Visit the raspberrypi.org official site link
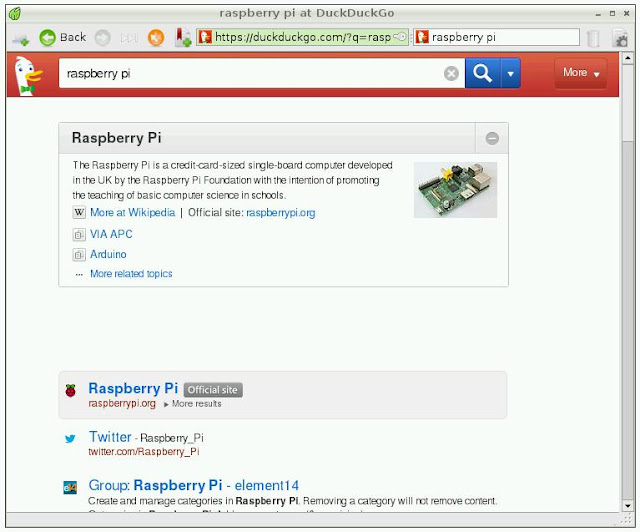The width and height of the screenshot is (640, 532). coord(280,213)
